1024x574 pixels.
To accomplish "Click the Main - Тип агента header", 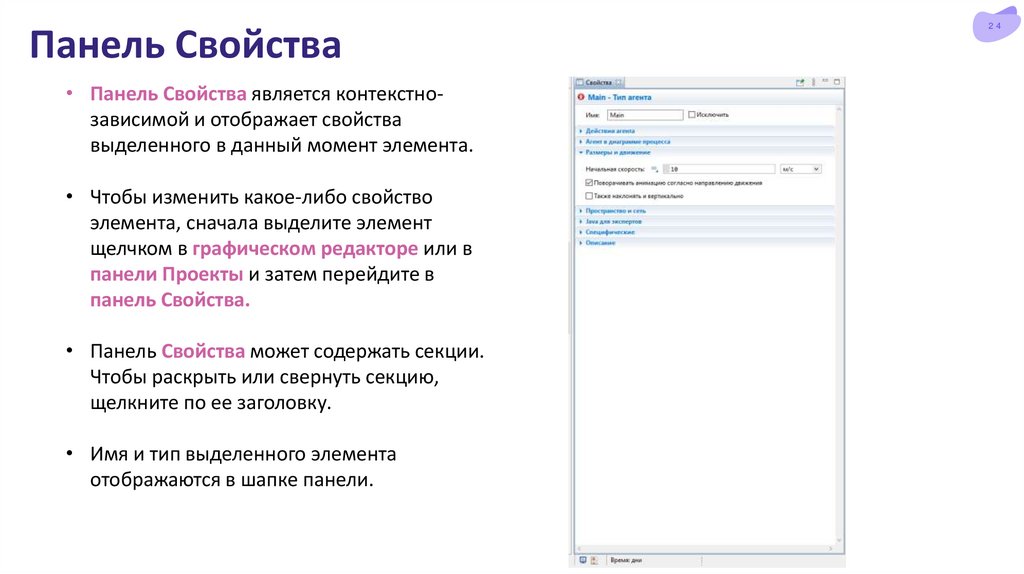I will [x=619, y=97].
